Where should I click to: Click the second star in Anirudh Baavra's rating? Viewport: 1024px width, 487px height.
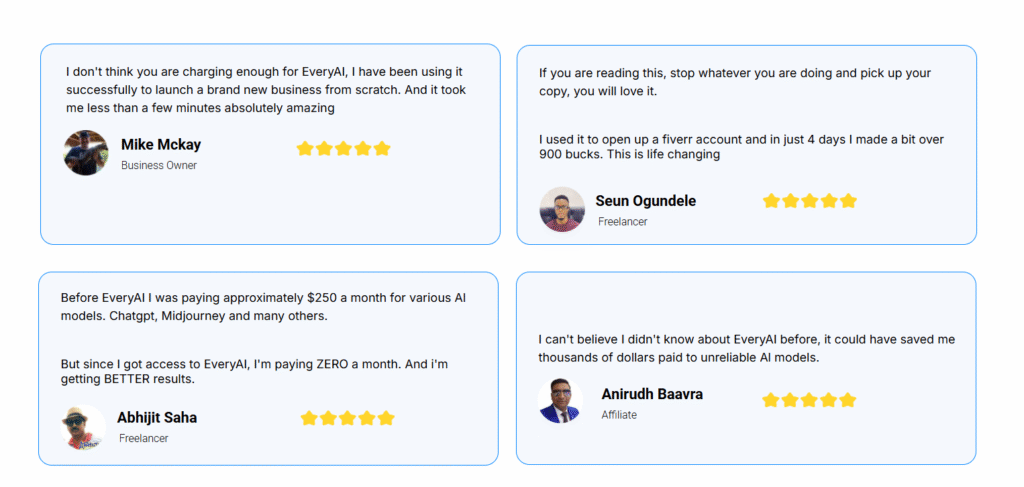[790, 400]
